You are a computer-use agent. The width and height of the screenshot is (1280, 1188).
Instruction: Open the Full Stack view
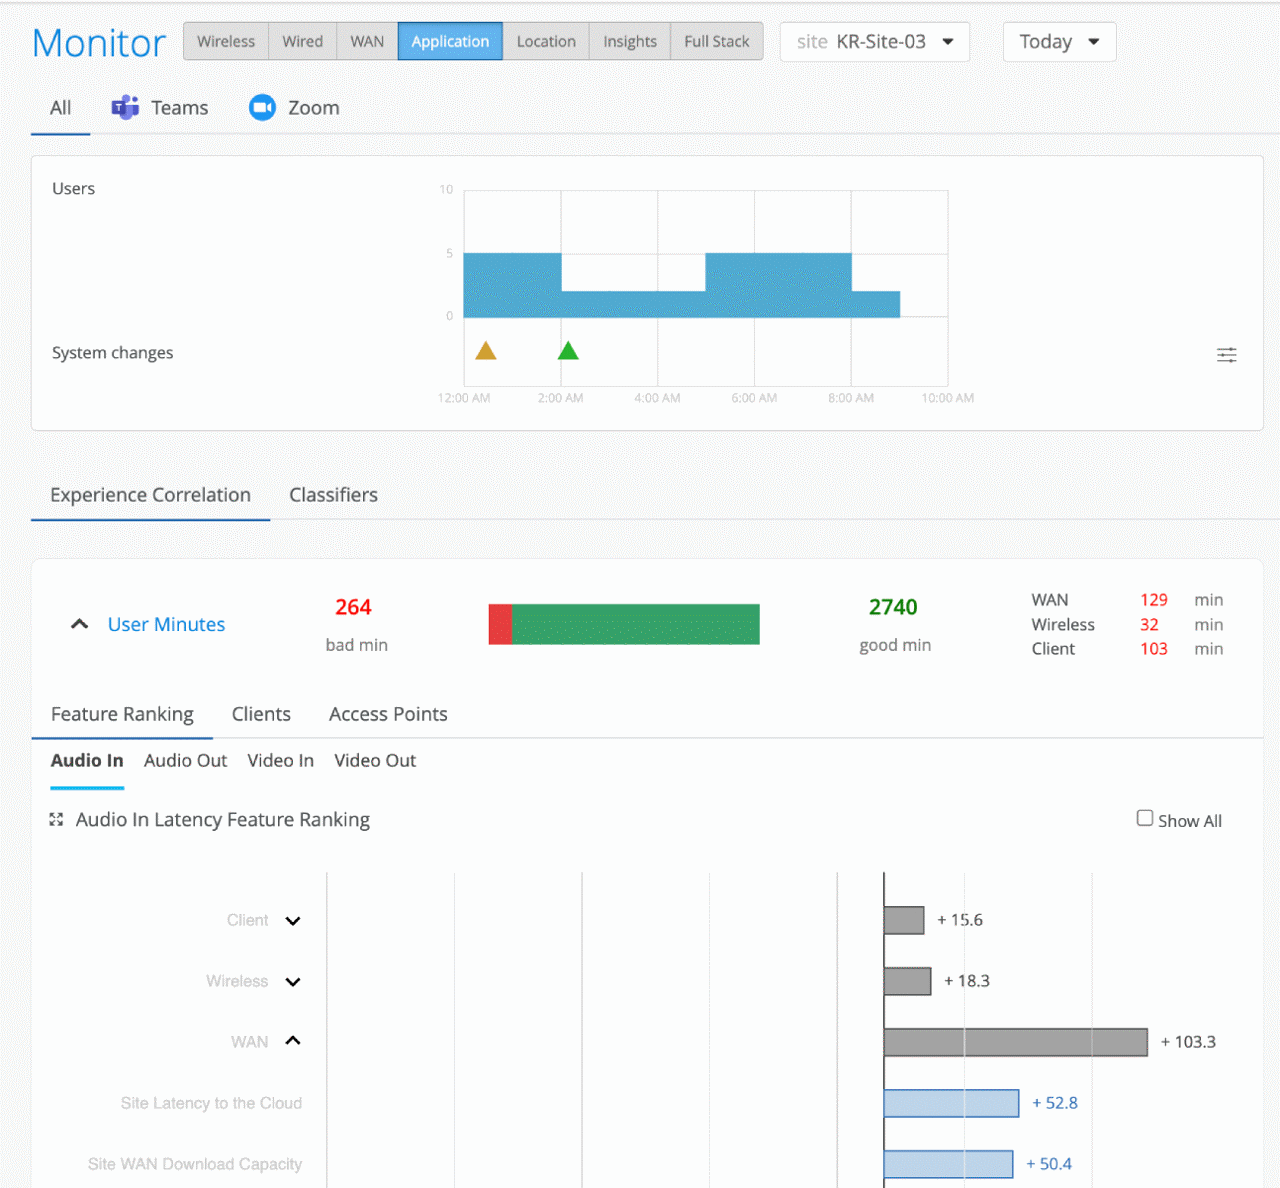pos(716,41)
